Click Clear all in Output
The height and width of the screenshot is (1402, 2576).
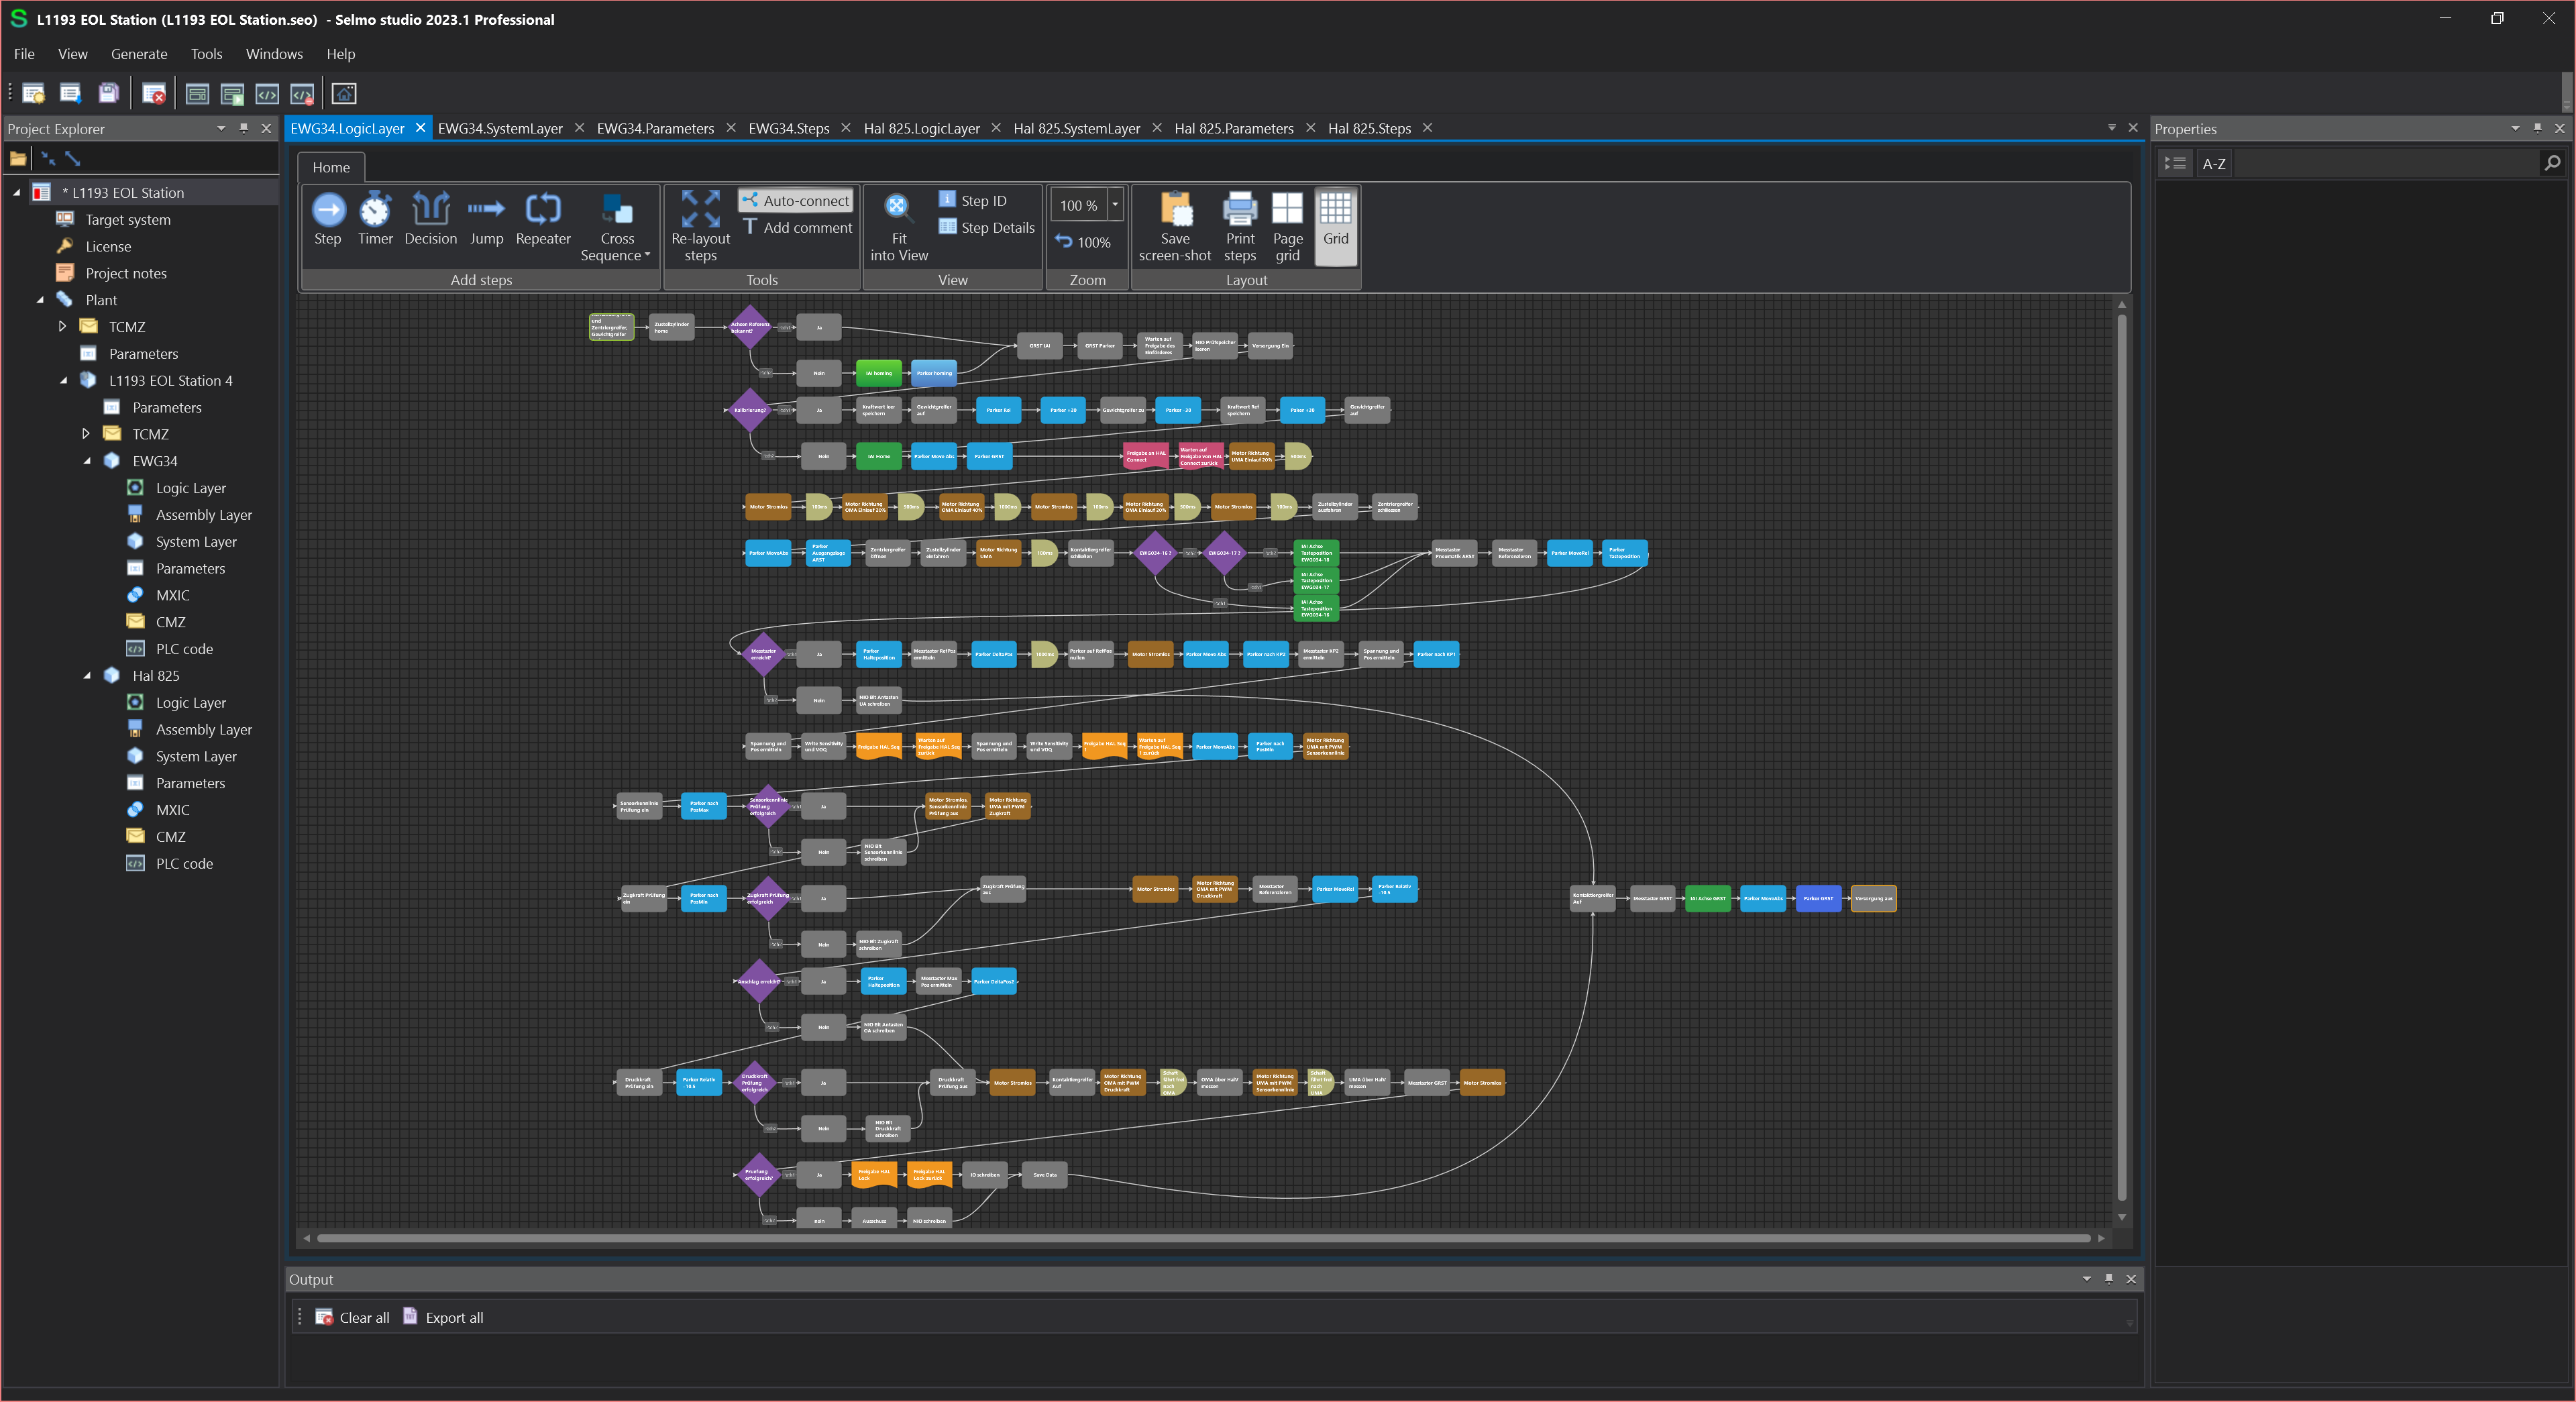[x=353, y=1317]
